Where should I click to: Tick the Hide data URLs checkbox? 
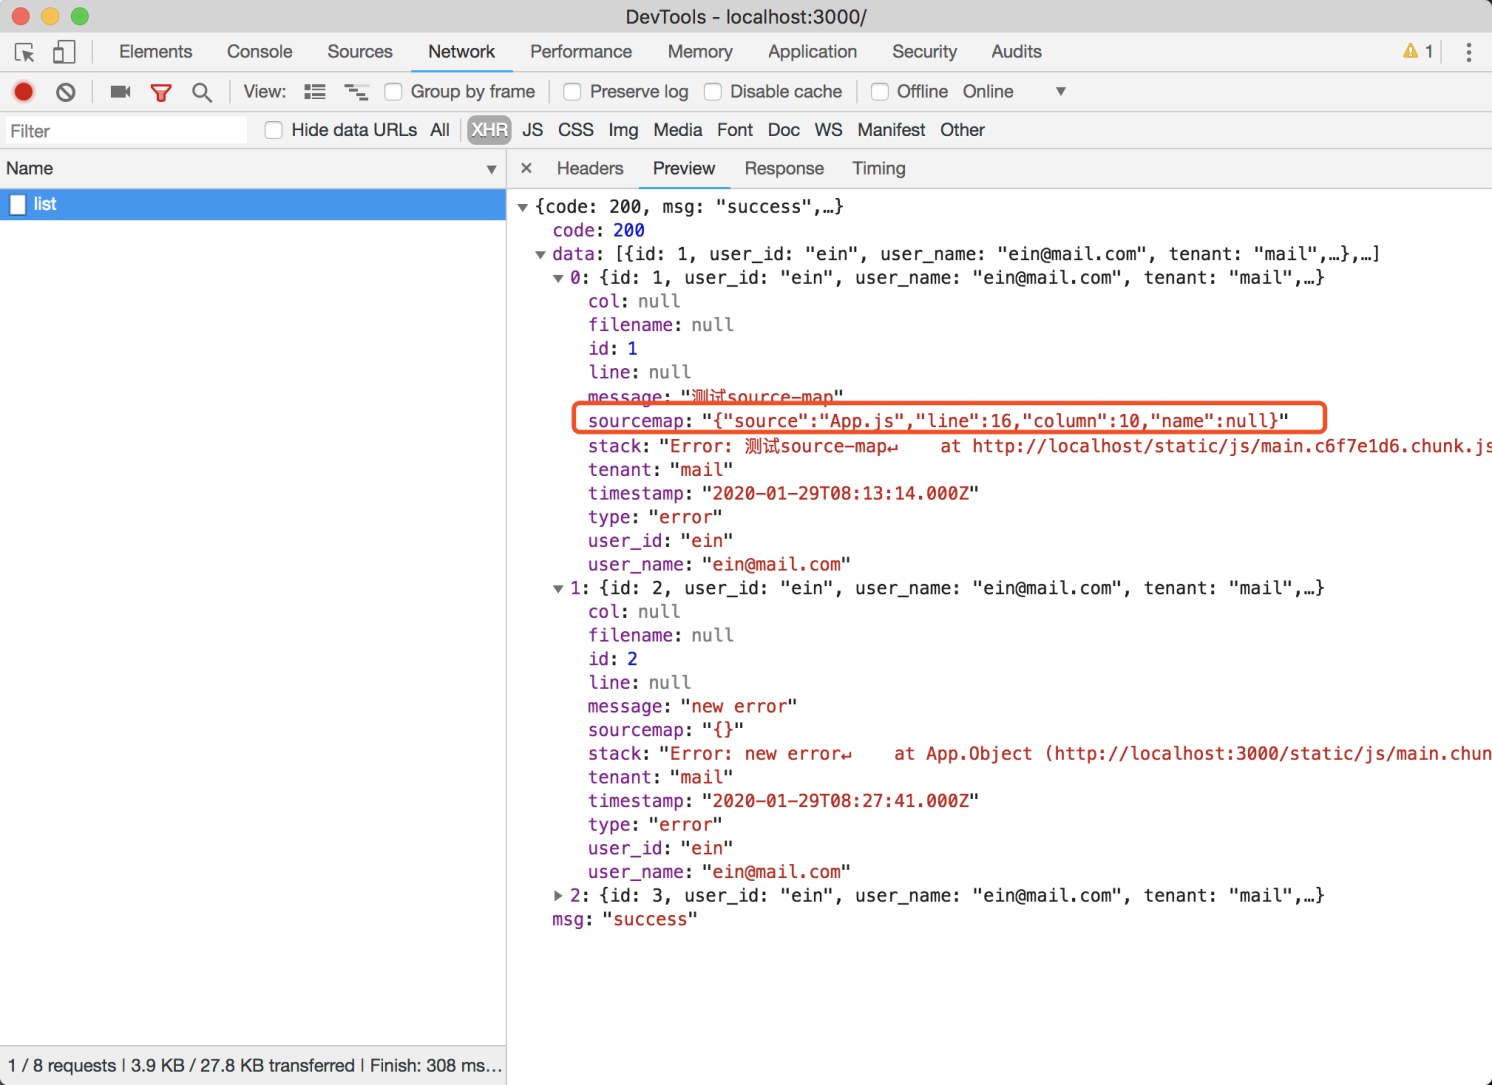point(273,130)
